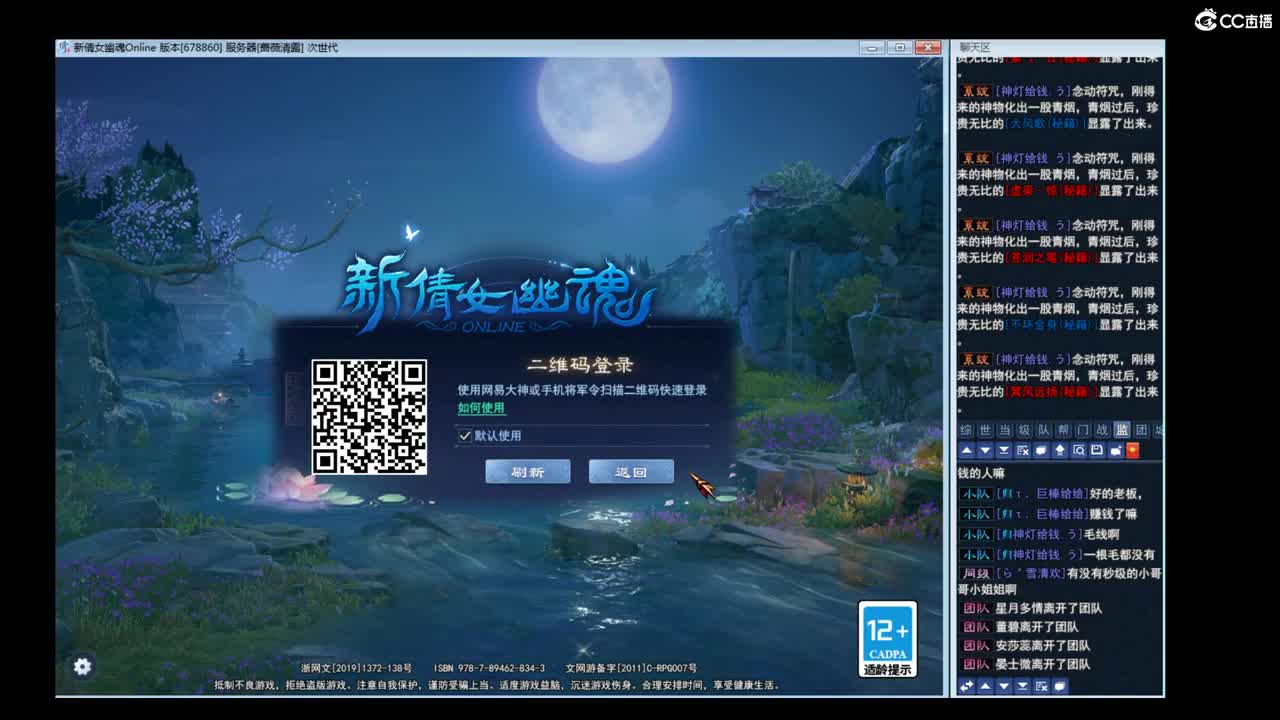Click the QR code image for login
This screenshot has width=1280, height=720.
pos(369,417)
